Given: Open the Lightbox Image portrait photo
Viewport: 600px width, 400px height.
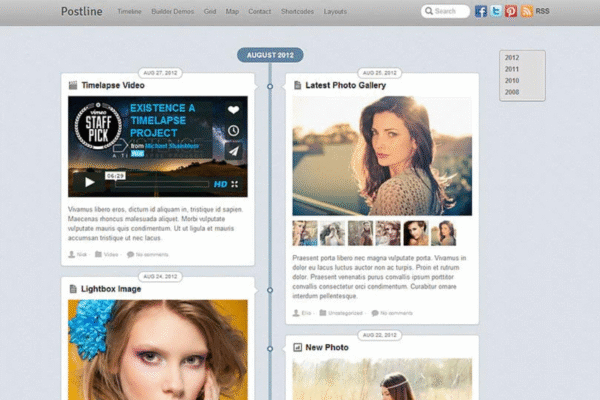Looking at the screenshot, I should click(158, 350).
